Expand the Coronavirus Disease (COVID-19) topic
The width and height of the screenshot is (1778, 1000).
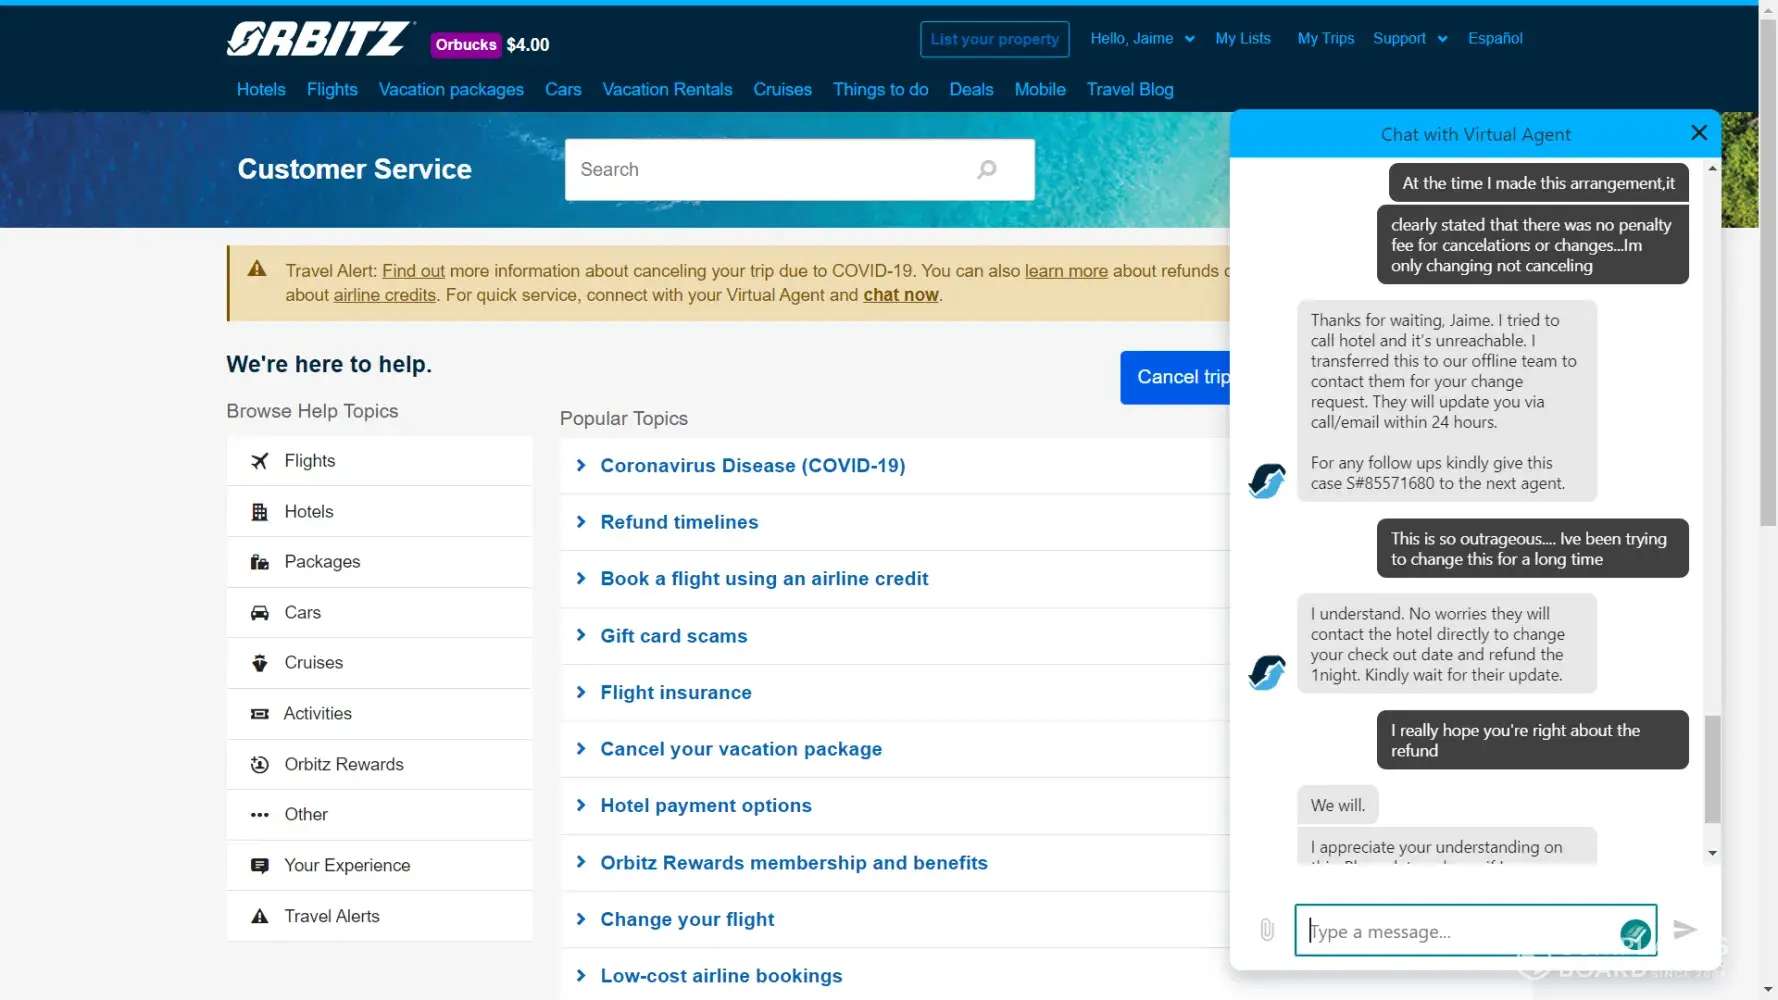coord(752,466)
